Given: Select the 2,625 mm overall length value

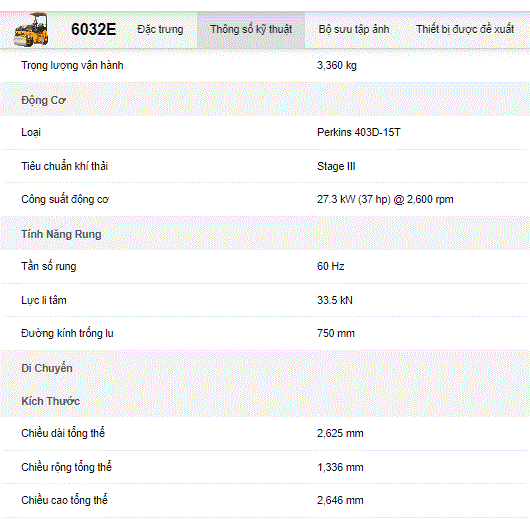Looking at the screenshot, I should pyautogui.click(x=340, y=433).
